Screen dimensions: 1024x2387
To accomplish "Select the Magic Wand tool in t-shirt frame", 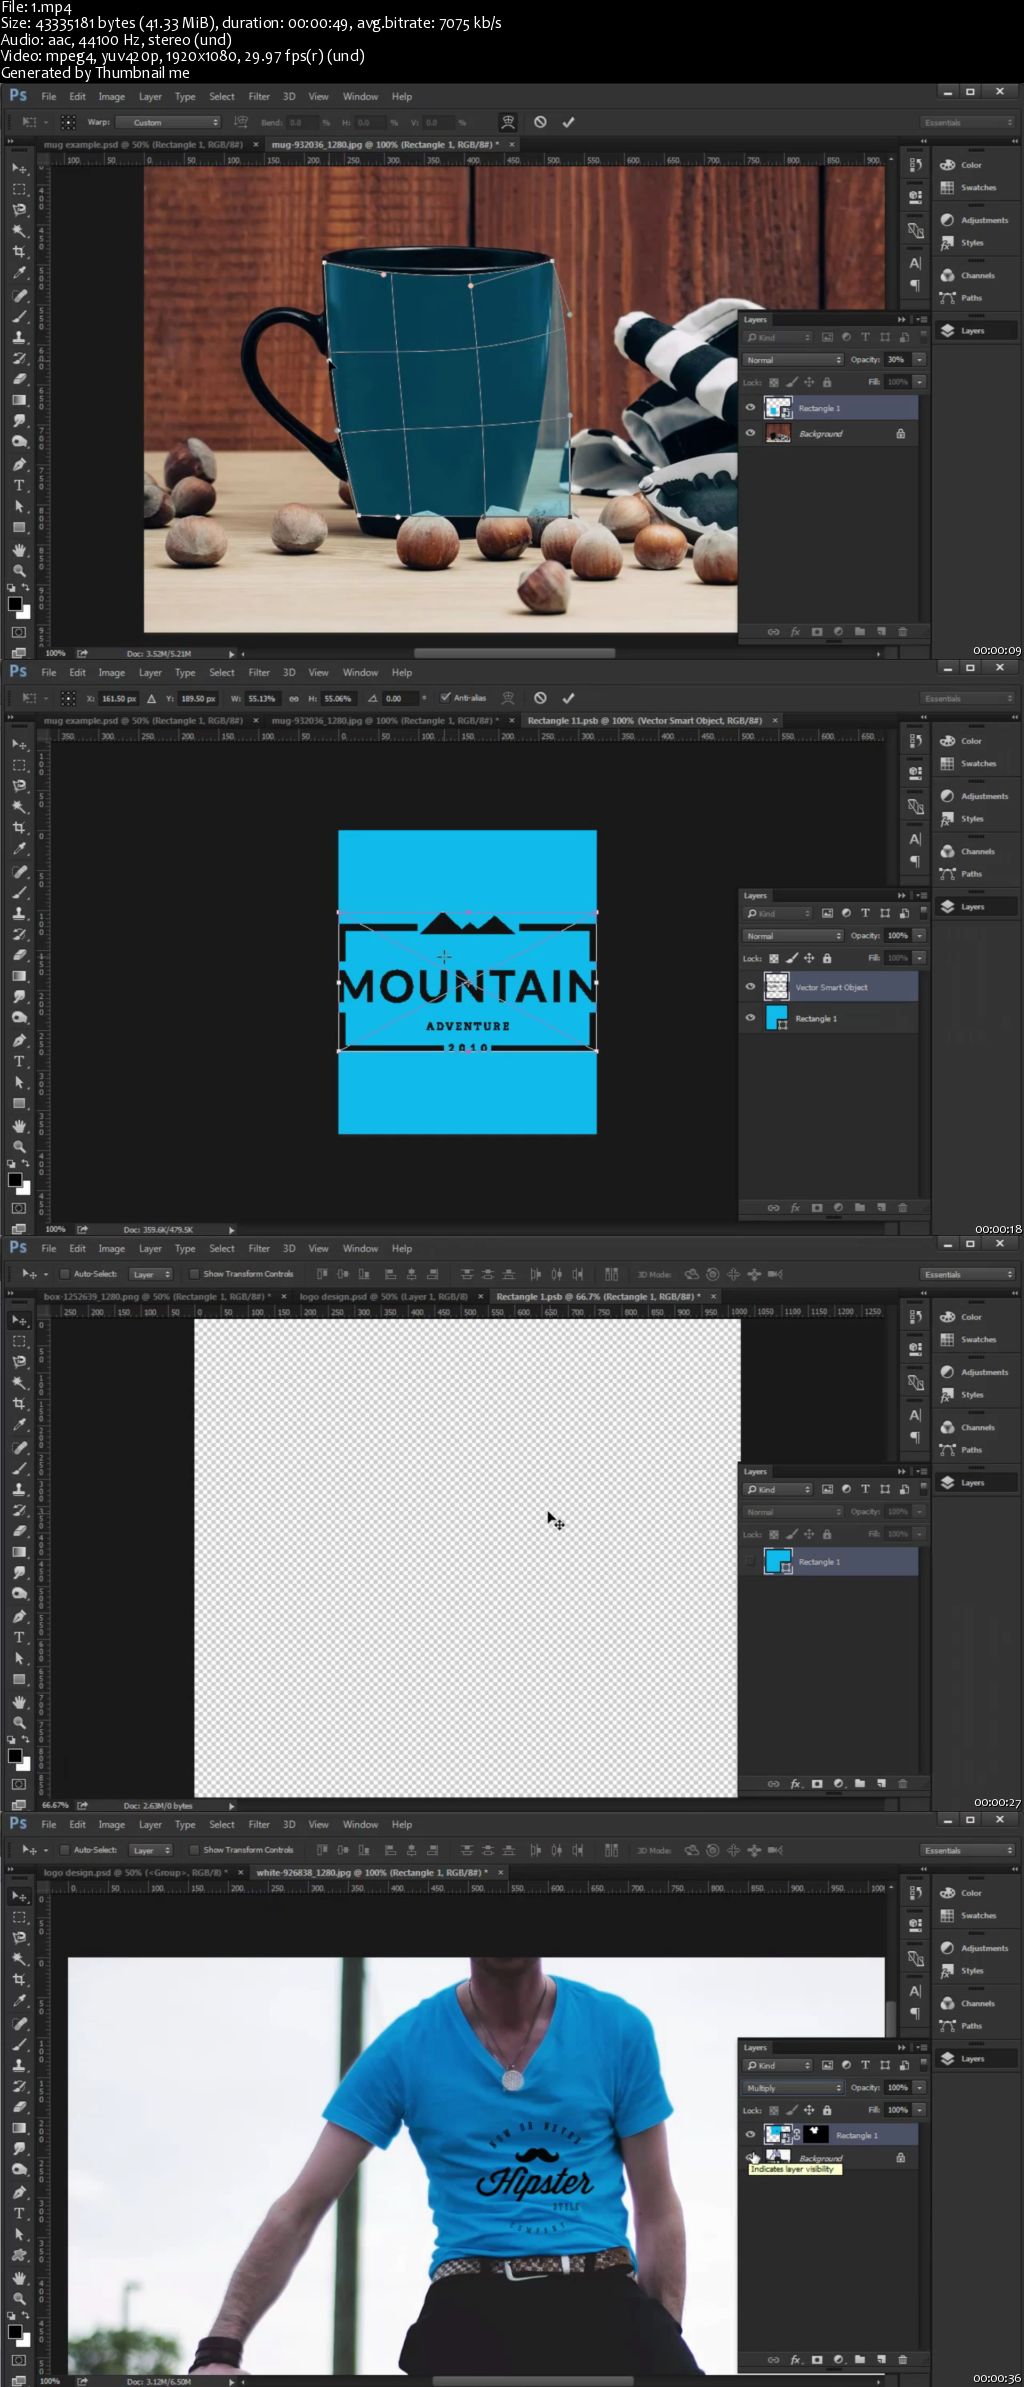I will [x=19, y=1959].
